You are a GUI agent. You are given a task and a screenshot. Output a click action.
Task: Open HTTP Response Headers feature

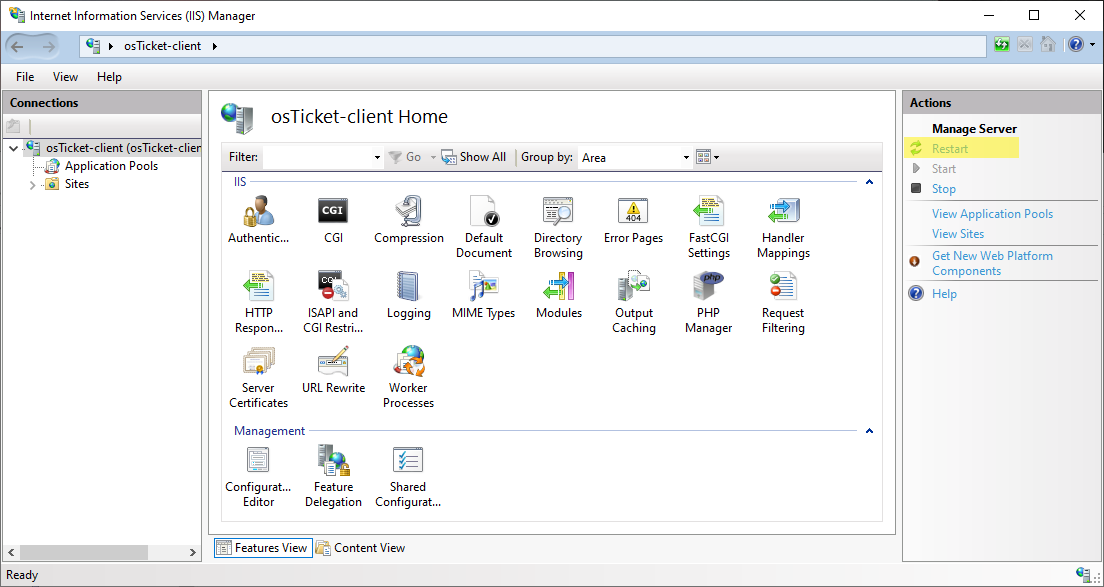coord(258,302)
